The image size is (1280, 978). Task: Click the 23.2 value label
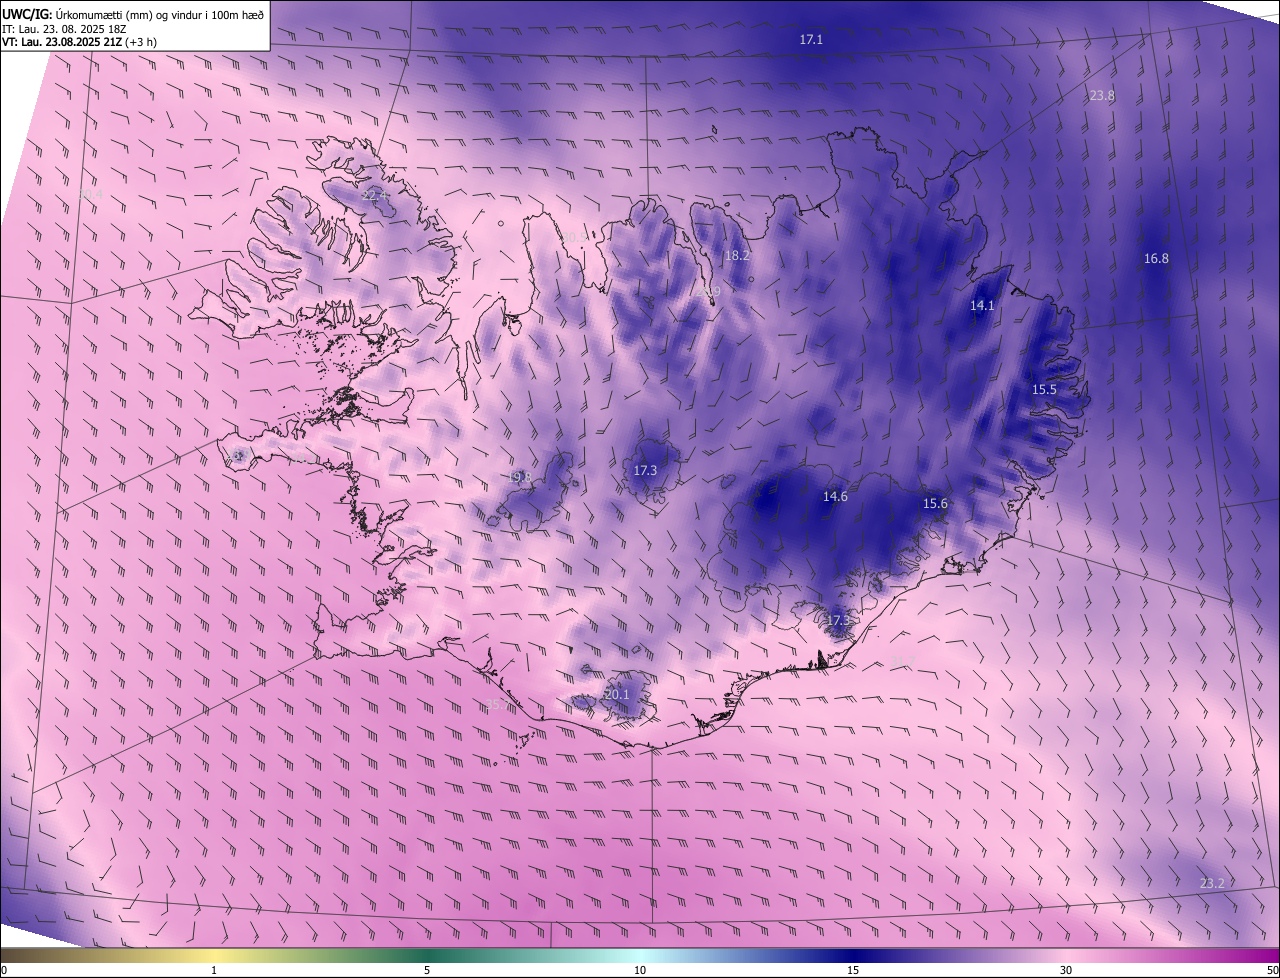1212,884
